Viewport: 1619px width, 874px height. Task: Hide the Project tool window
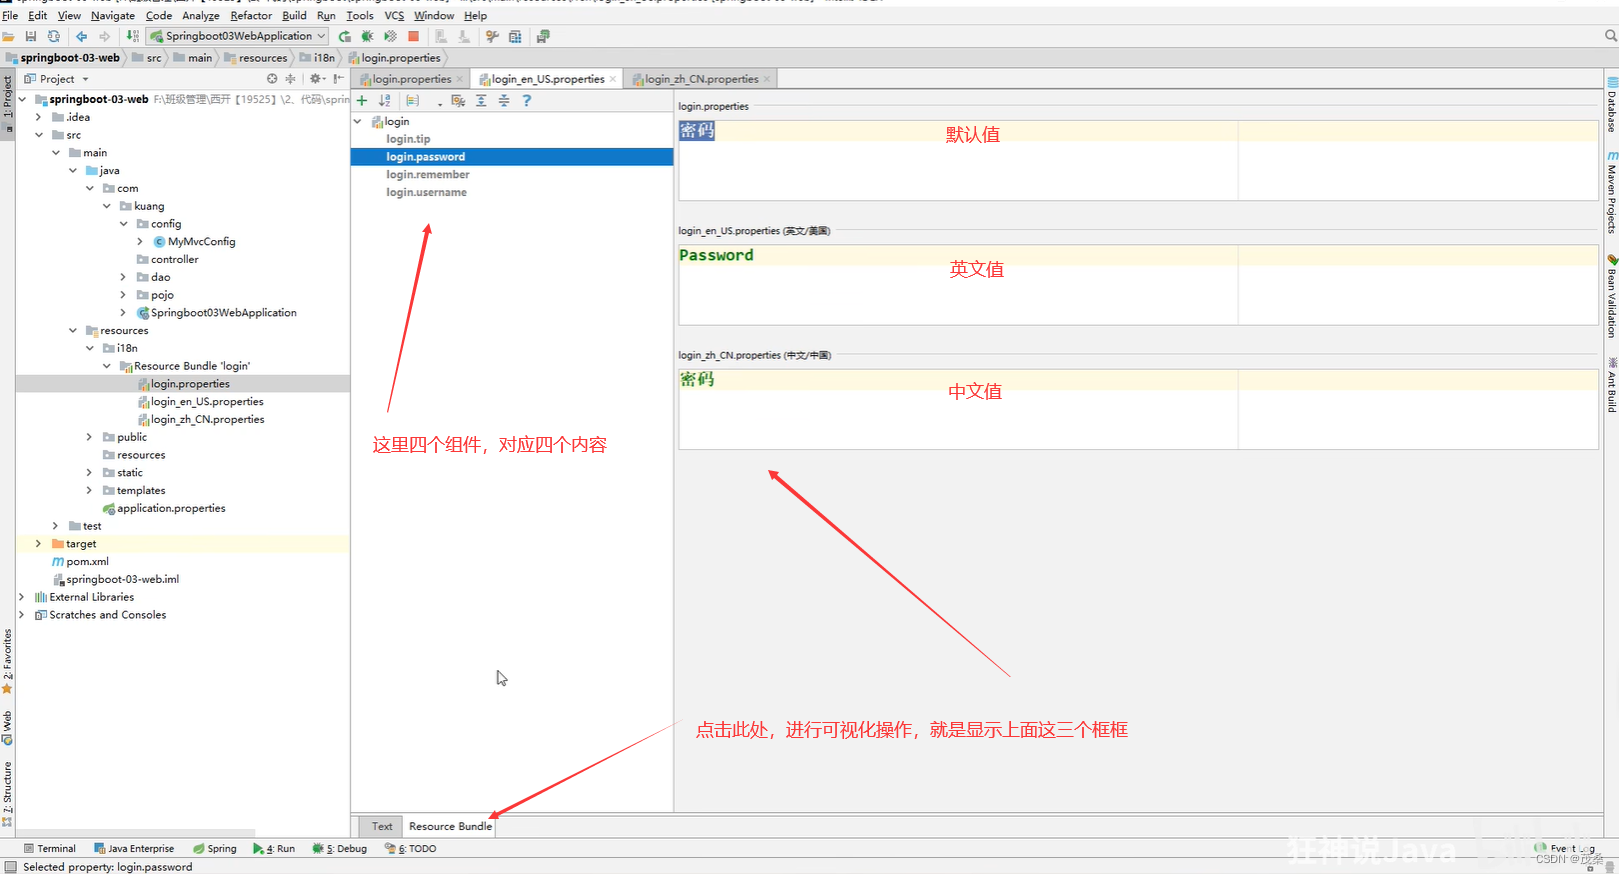pyautogui.click(x=339, y=79)
